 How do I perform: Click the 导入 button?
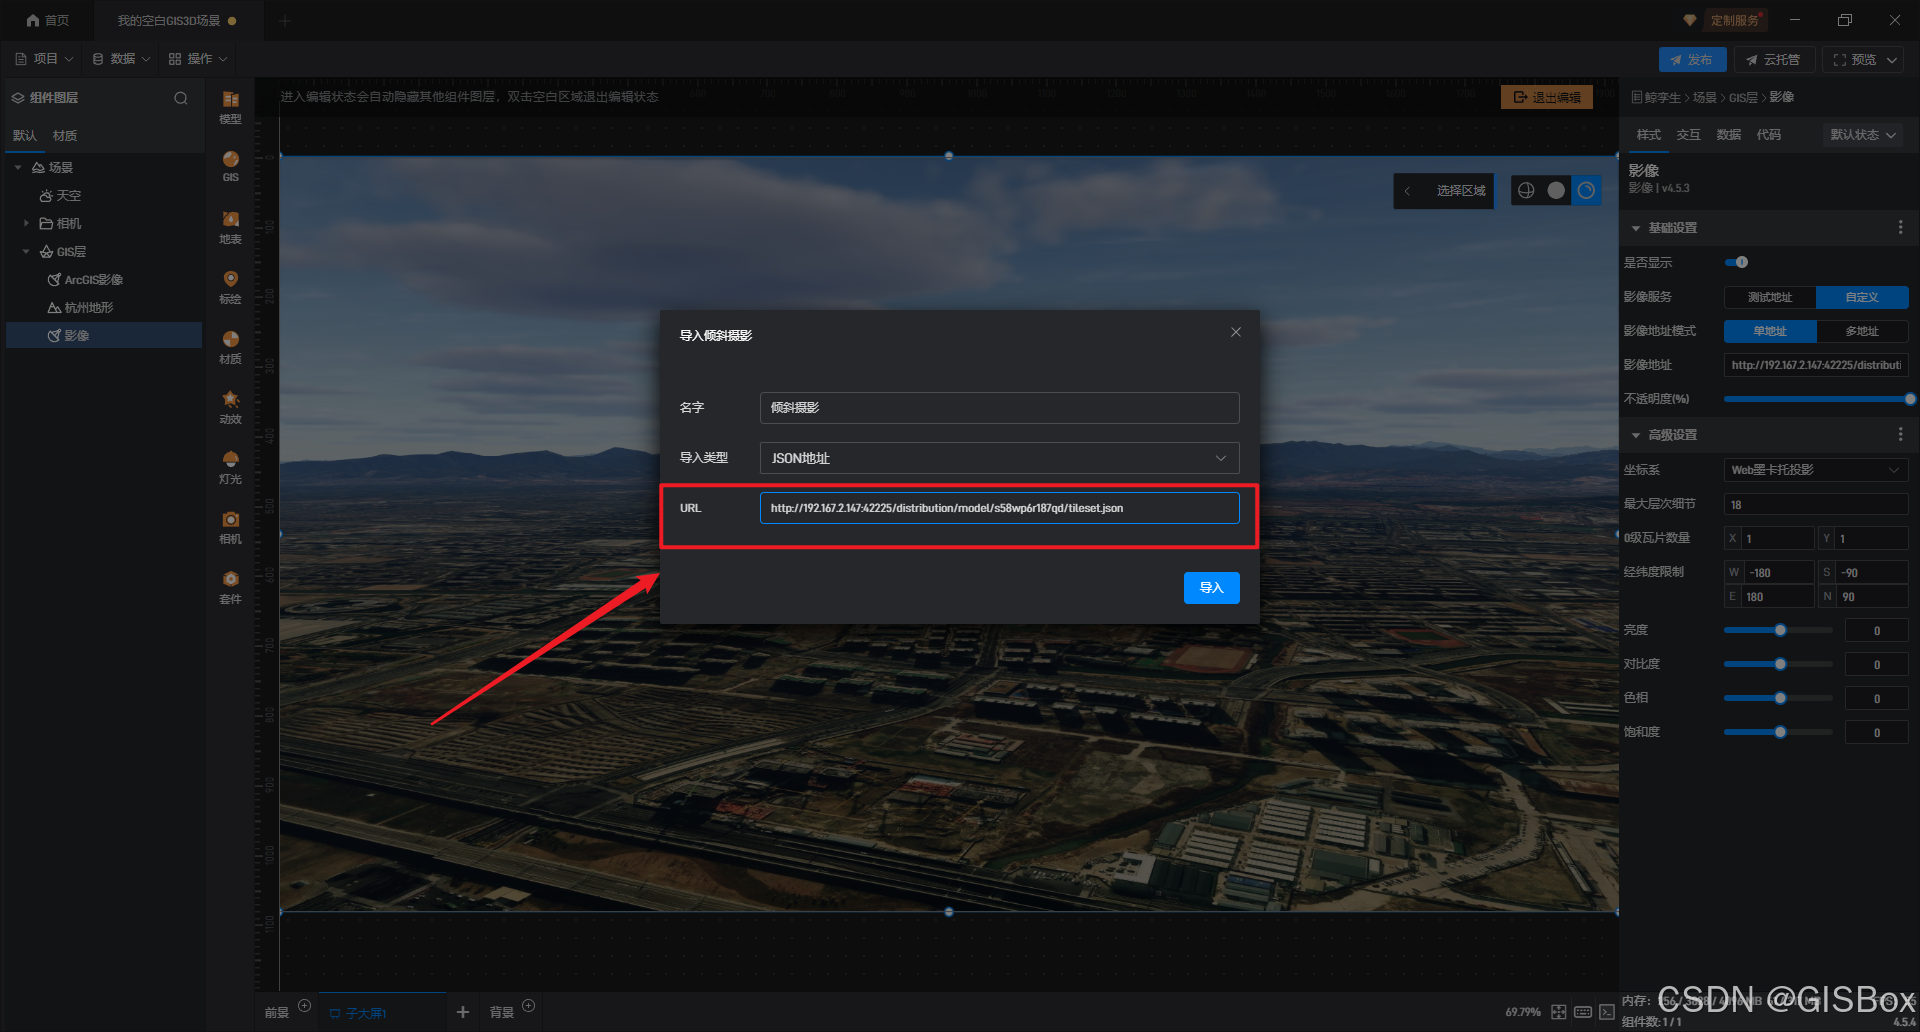tap(1211, 588)
